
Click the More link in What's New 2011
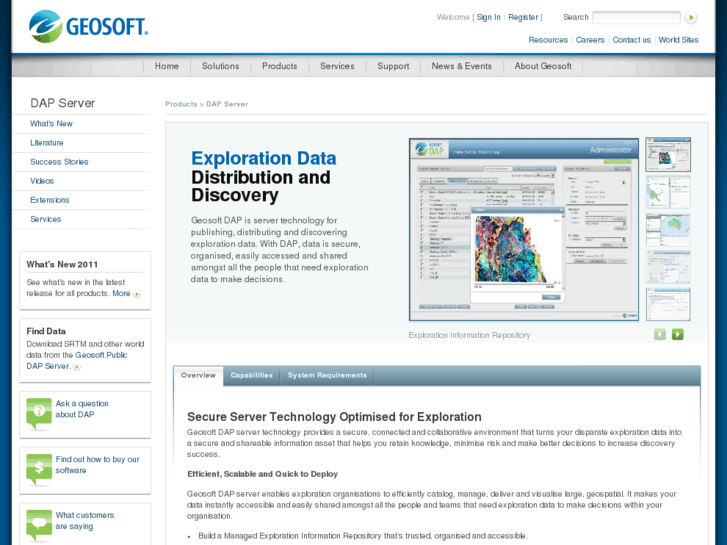point(121,293)
